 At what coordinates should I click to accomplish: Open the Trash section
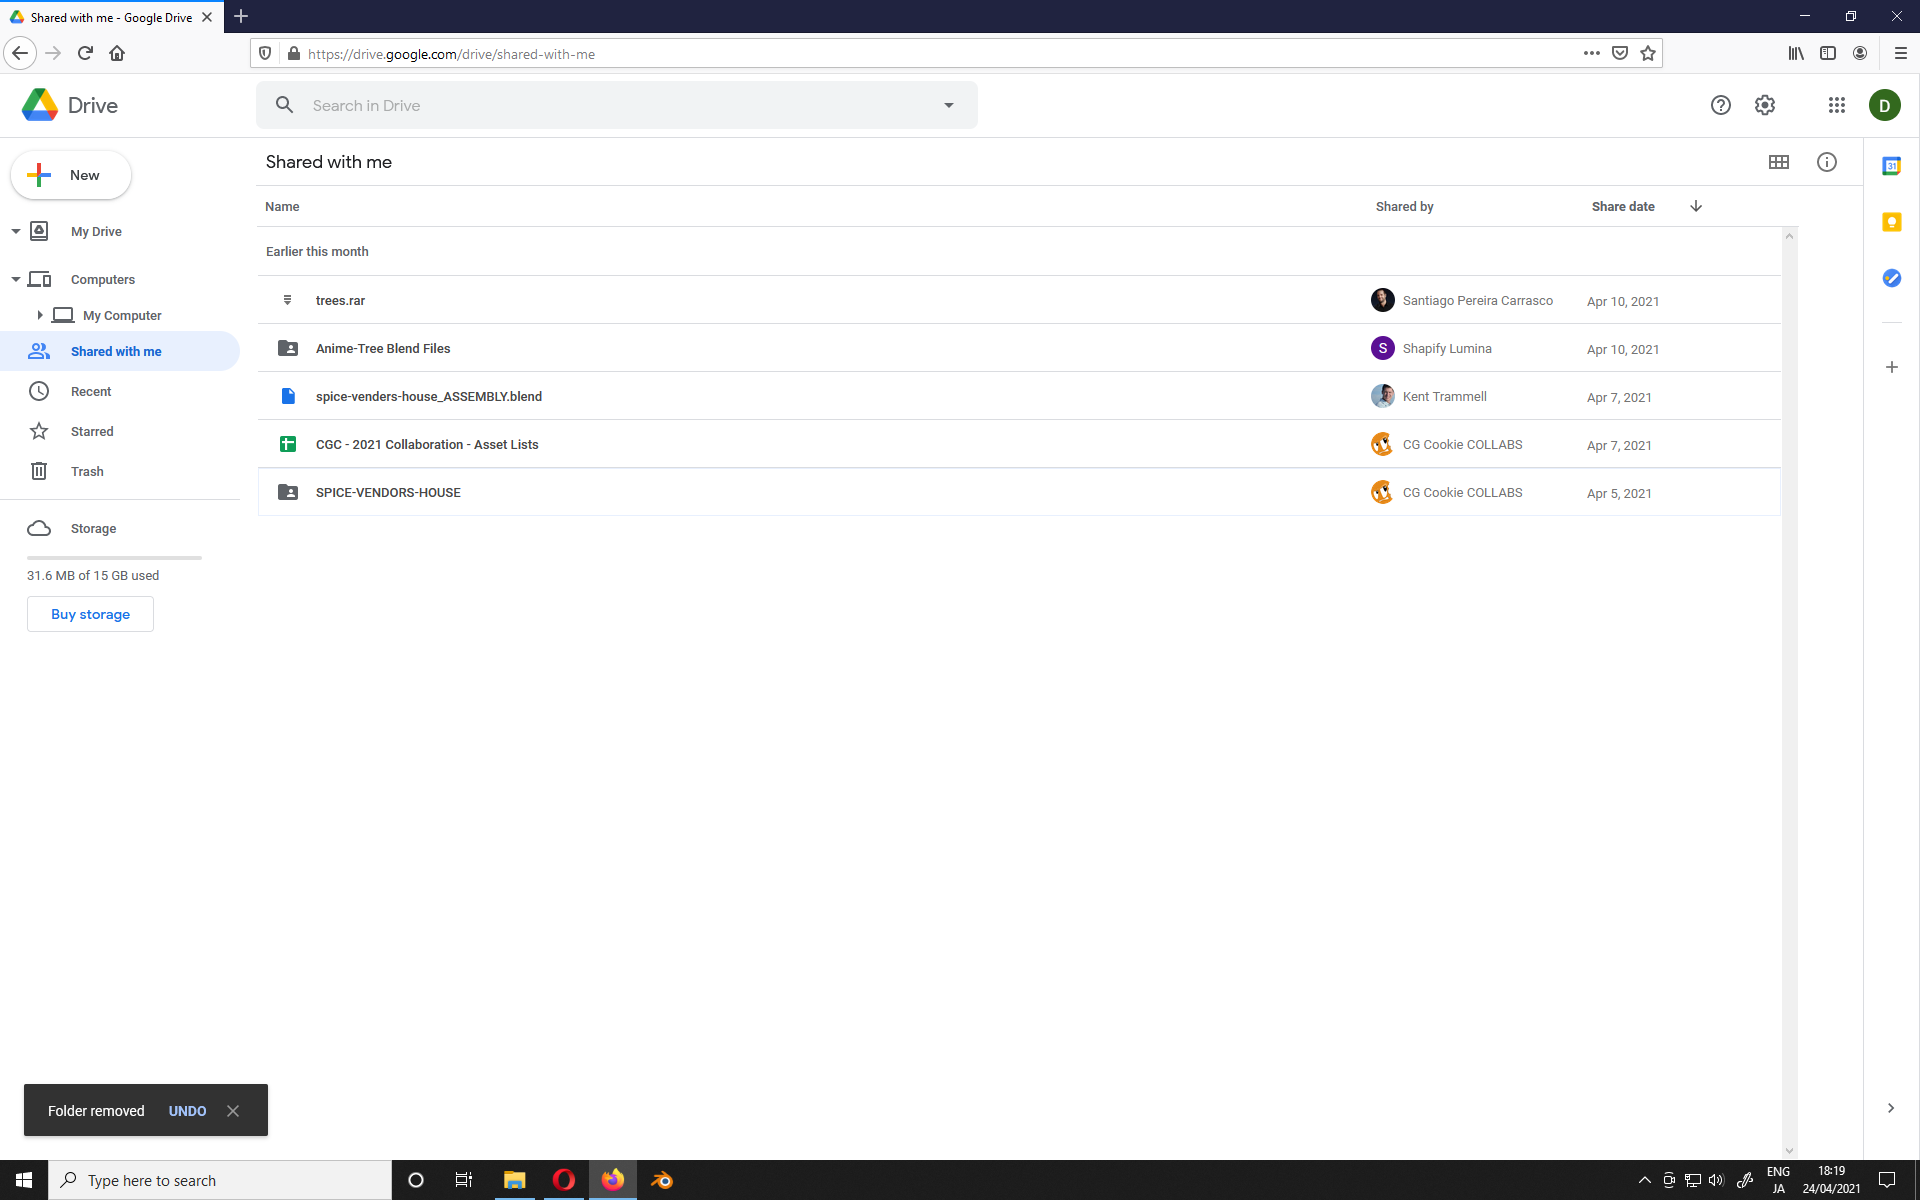(x=87, y=471)
